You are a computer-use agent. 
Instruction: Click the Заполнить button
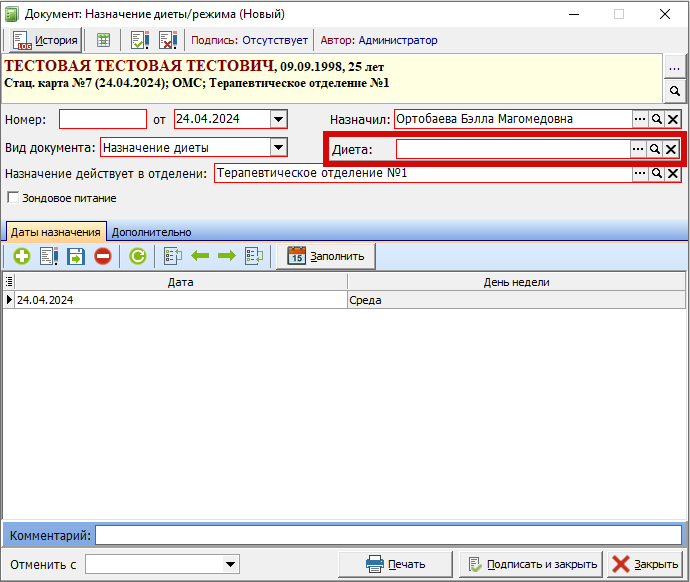tap(326, 256)
